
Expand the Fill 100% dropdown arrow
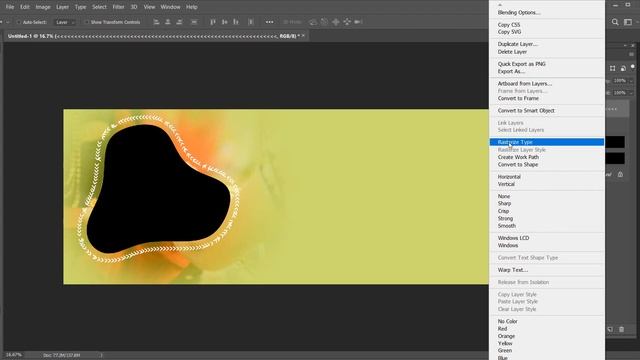(631, 93)
